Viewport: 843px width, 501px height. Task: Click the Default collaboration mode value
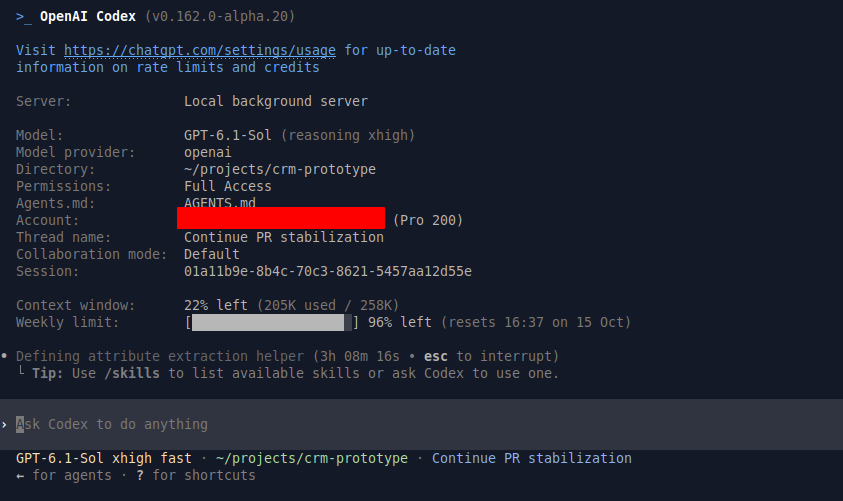[x=212, y=254]
